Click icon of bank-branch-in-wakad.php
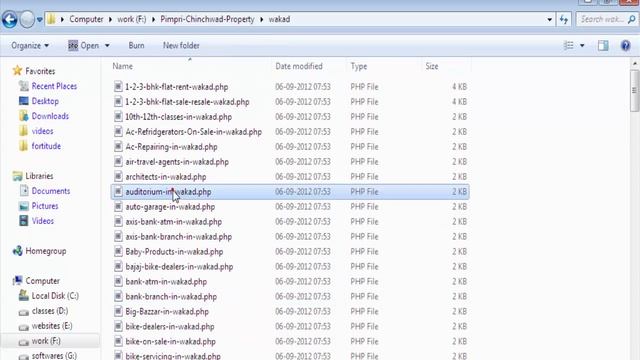 (118, 296)
